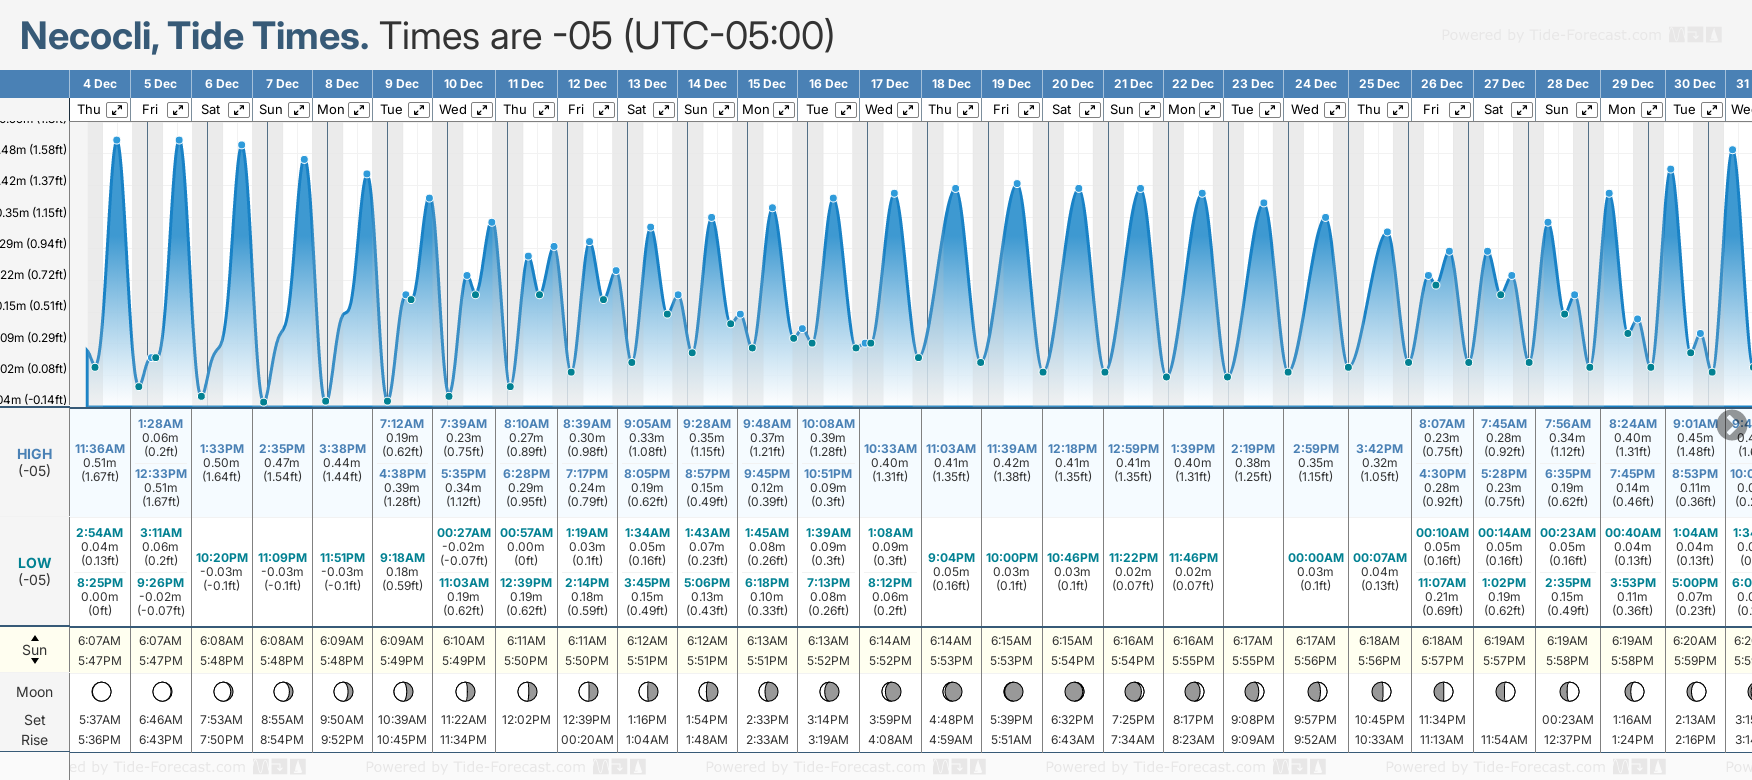Expand the Sun 21 Dec tide details
1752x780 pixels.
coord(1150,110)
